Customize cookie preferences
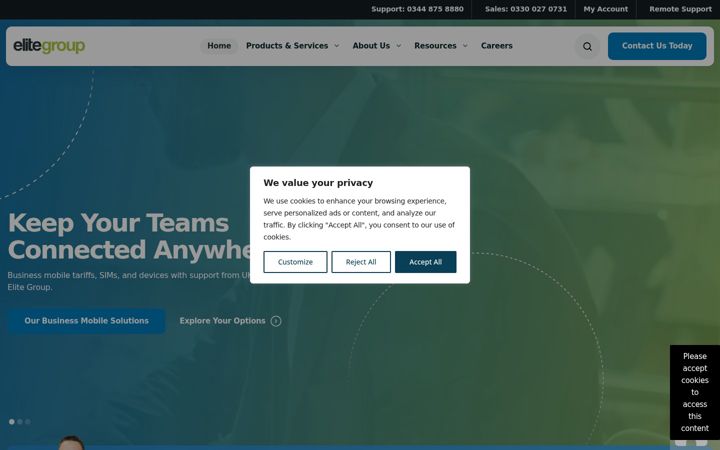The image size is (720, 450). click(x=295, y=262)
